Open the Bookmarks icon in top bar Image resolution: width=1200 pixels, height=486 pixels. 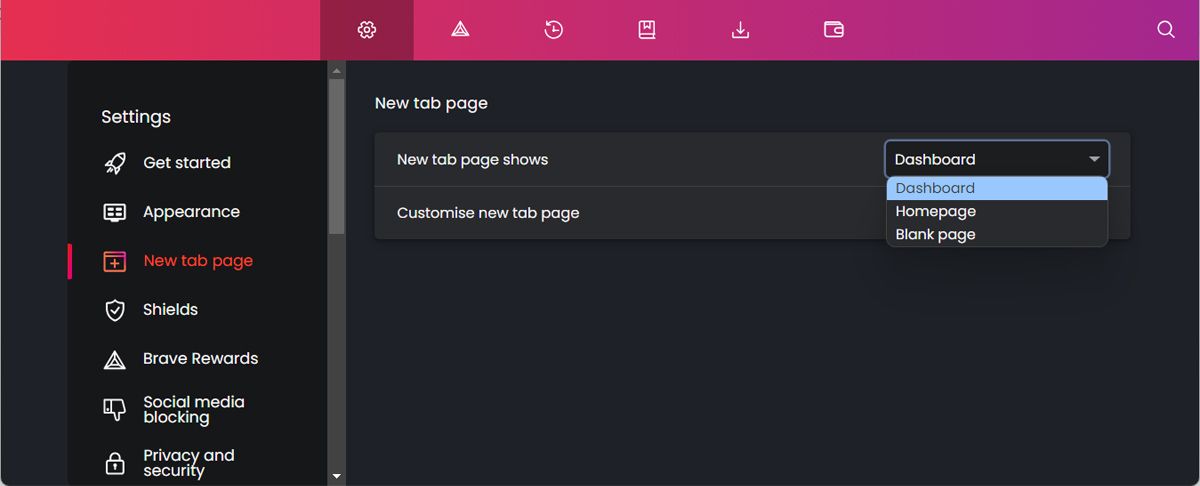coord(647,30)
